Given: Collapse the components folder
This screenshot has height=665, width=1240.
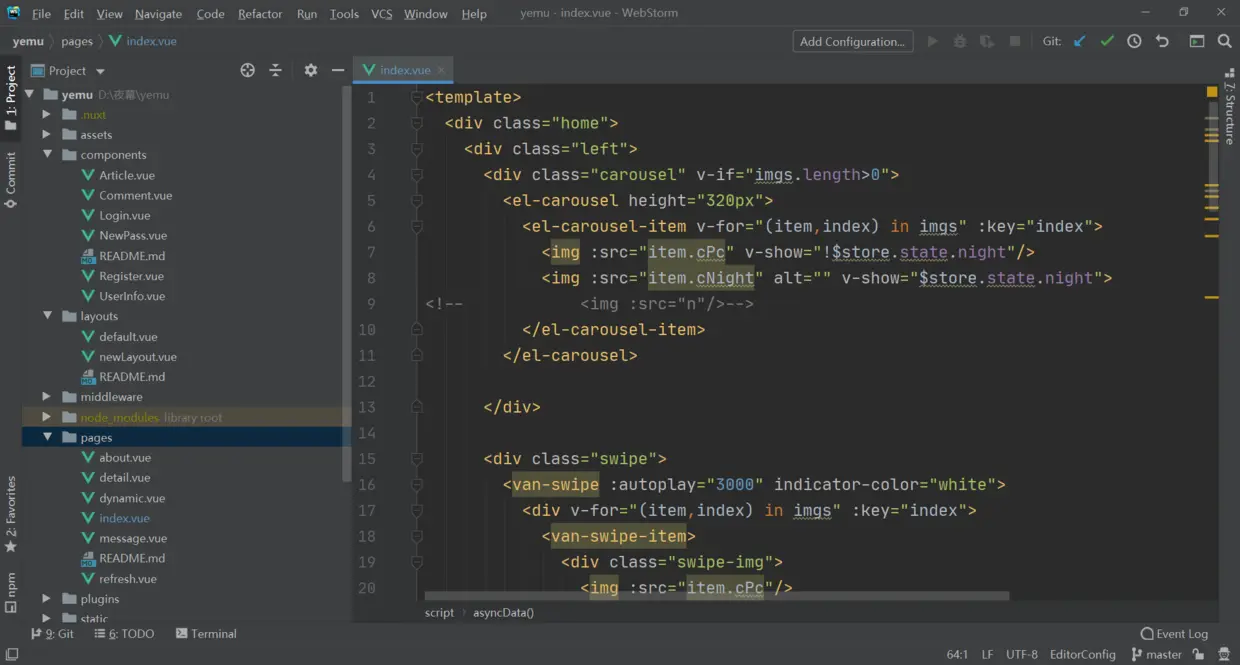Looking at the screenshot, I should [x=46, y=155].
